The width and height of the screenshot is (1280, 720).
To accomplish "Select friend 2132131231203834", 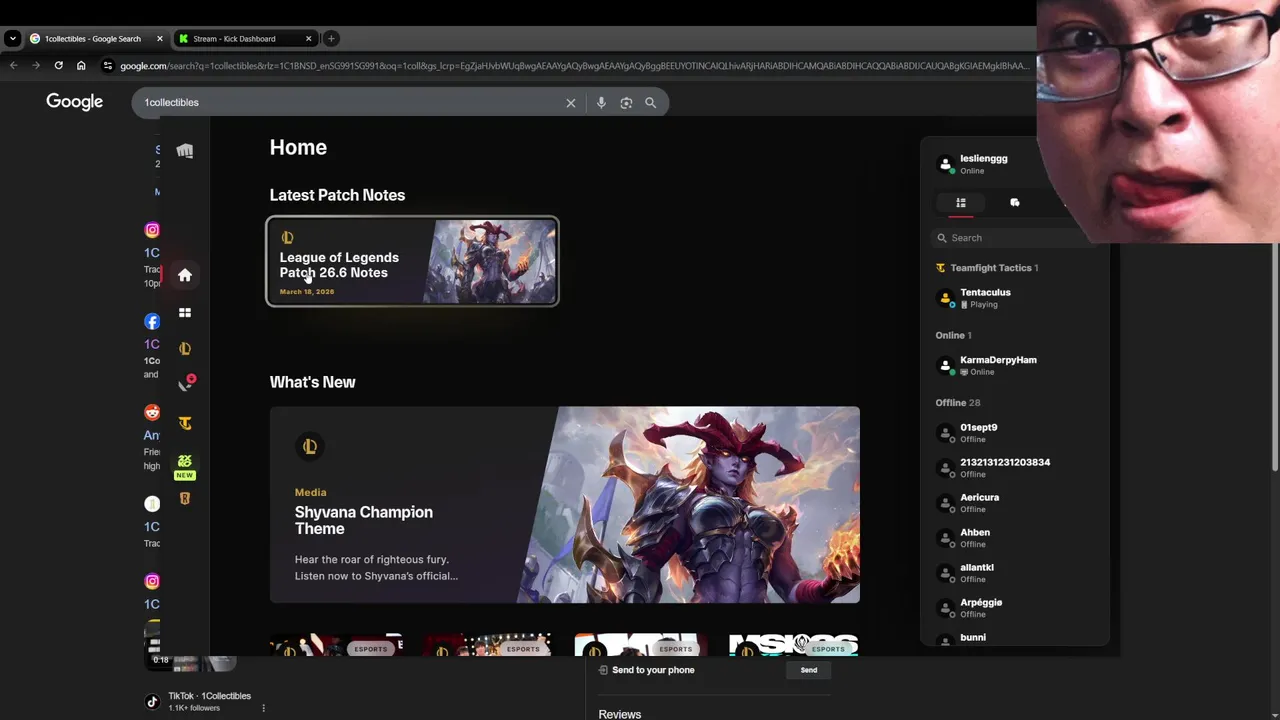I will coord(1015,468).
